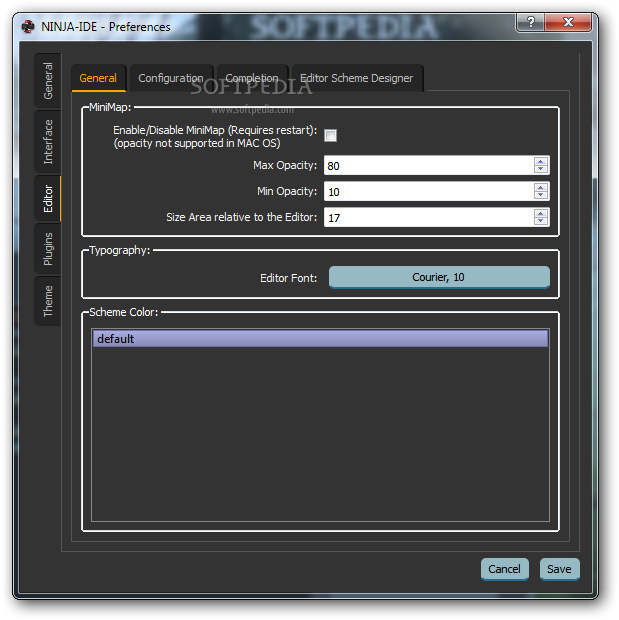Click the Max Opacity label

click(285, 165)
